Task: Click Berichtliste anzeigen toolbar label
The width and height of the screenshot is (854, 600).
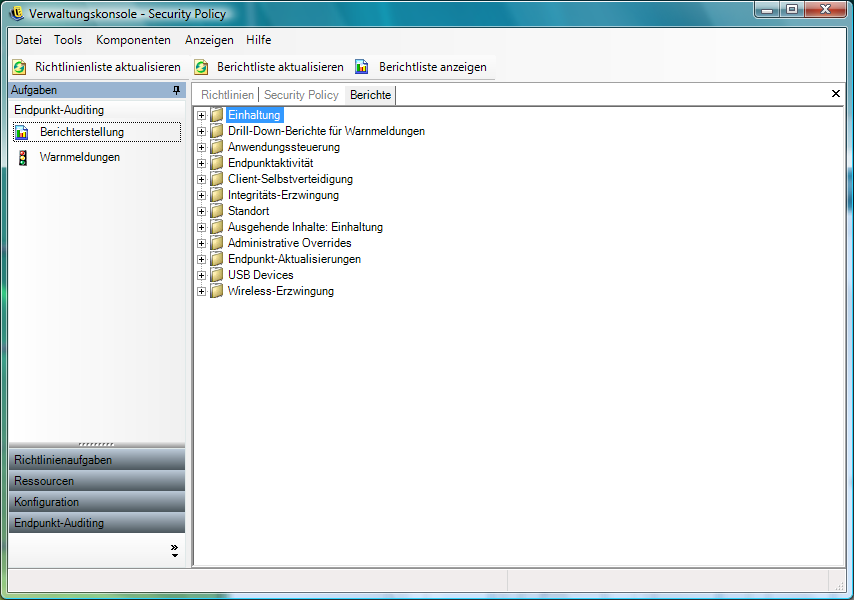Action: point(433,67)
